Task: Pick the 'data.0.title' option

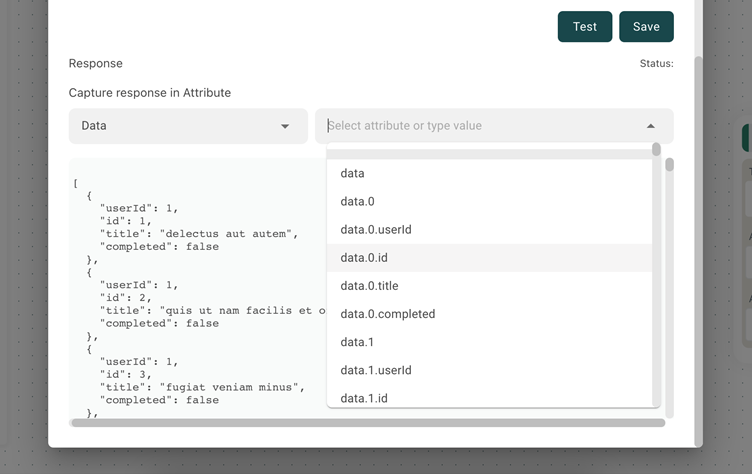Action: [489, 286]
